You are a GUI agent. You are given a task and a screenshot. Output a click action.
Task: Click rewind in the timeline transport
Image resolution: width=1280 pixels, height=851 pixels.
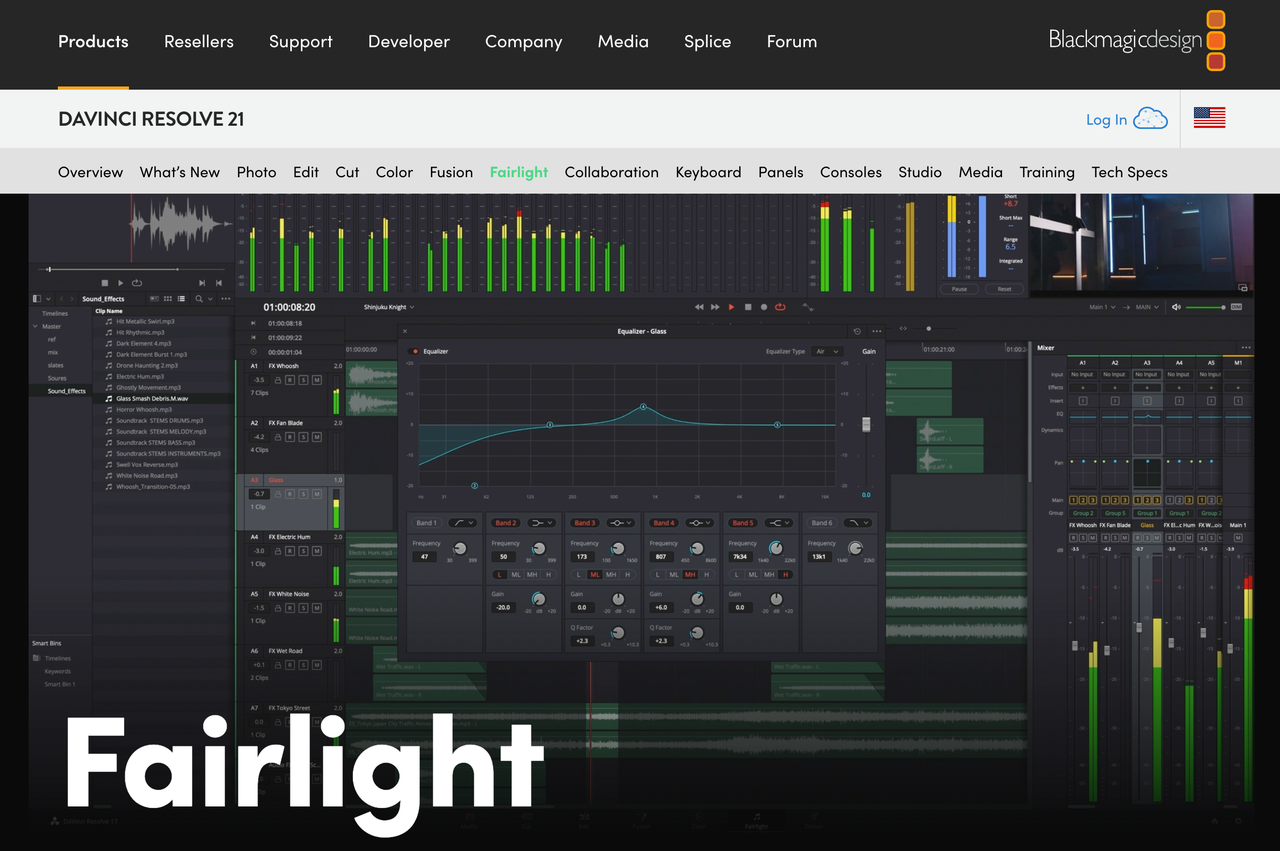pos(699,307)
